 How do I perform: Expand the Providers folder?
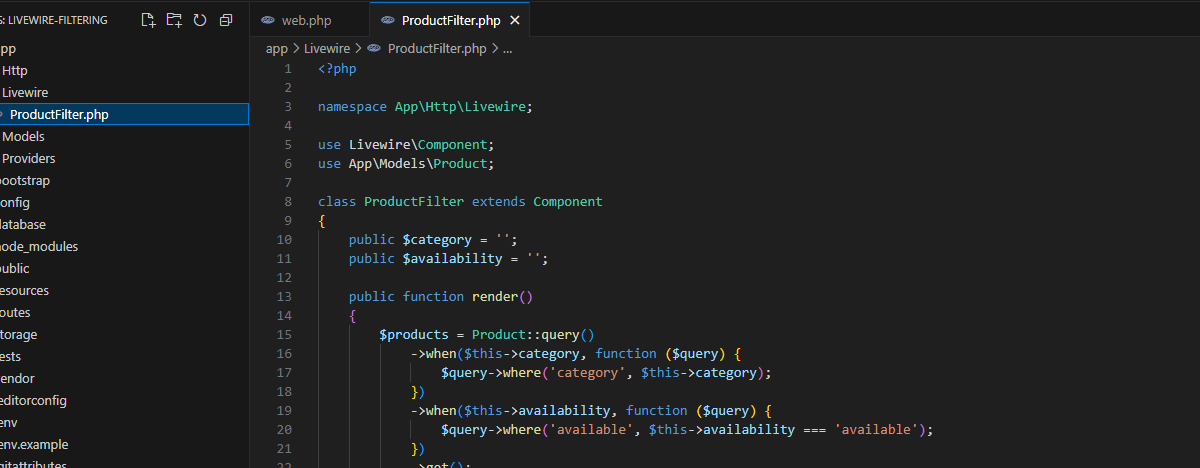click(x=124, y=158)
